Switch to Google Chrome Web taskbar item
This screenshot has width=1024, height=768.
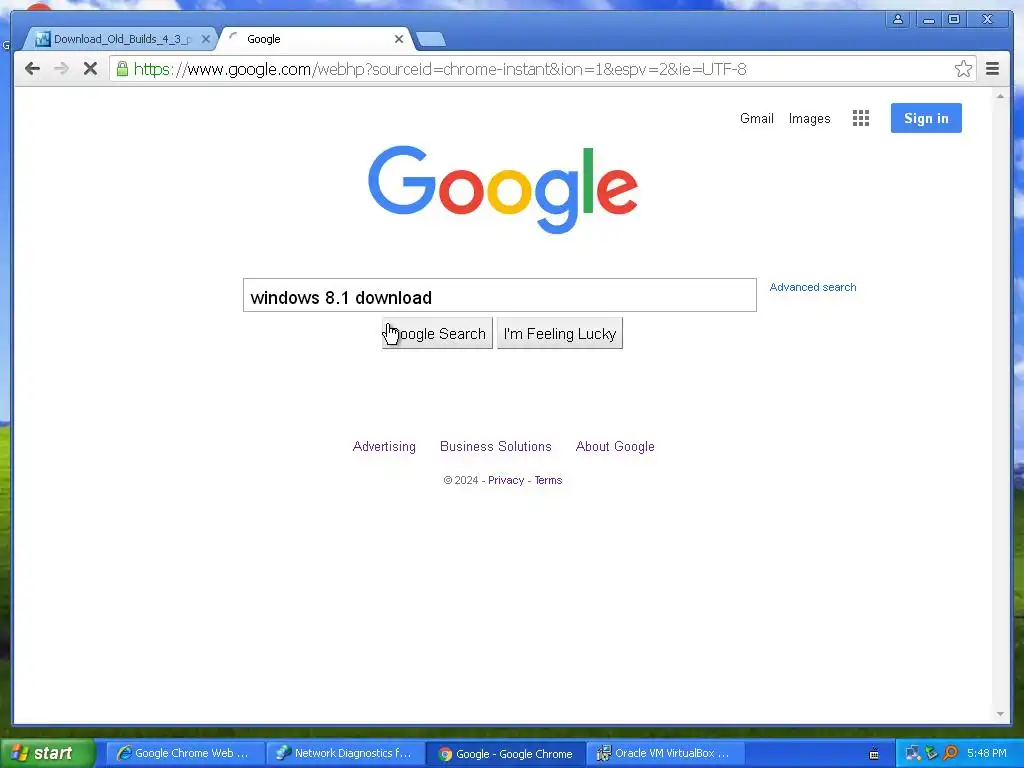[185, 753]
